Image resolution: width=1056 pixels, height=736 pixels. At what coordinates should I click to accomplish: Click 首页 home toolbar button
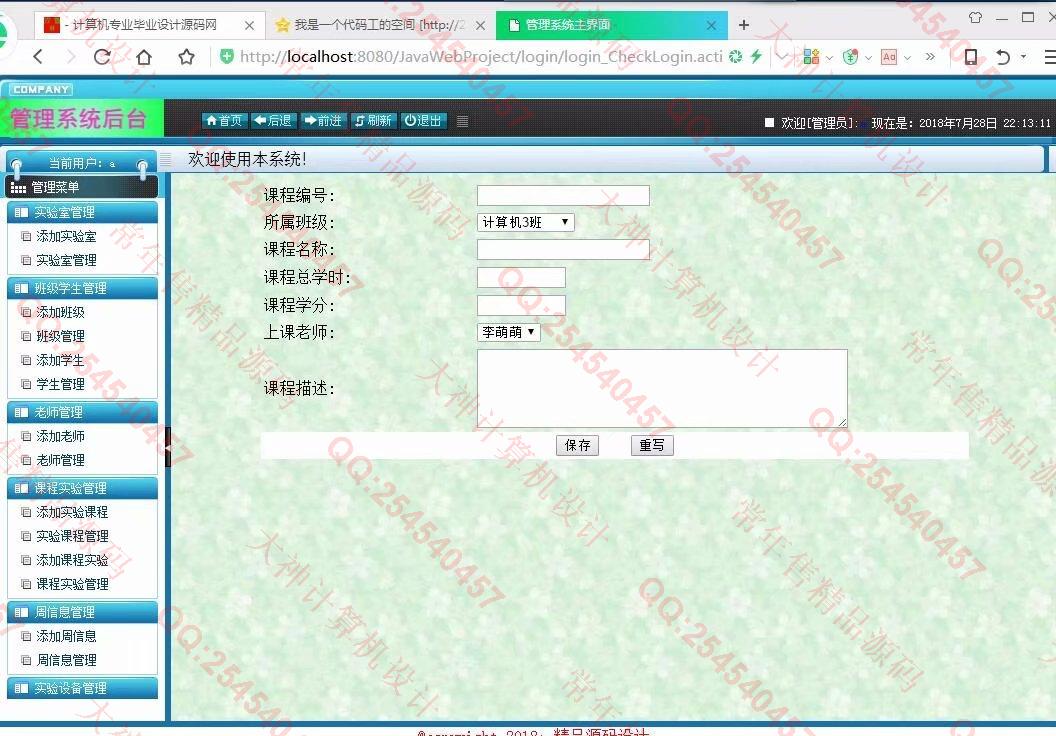coord(224,121)
